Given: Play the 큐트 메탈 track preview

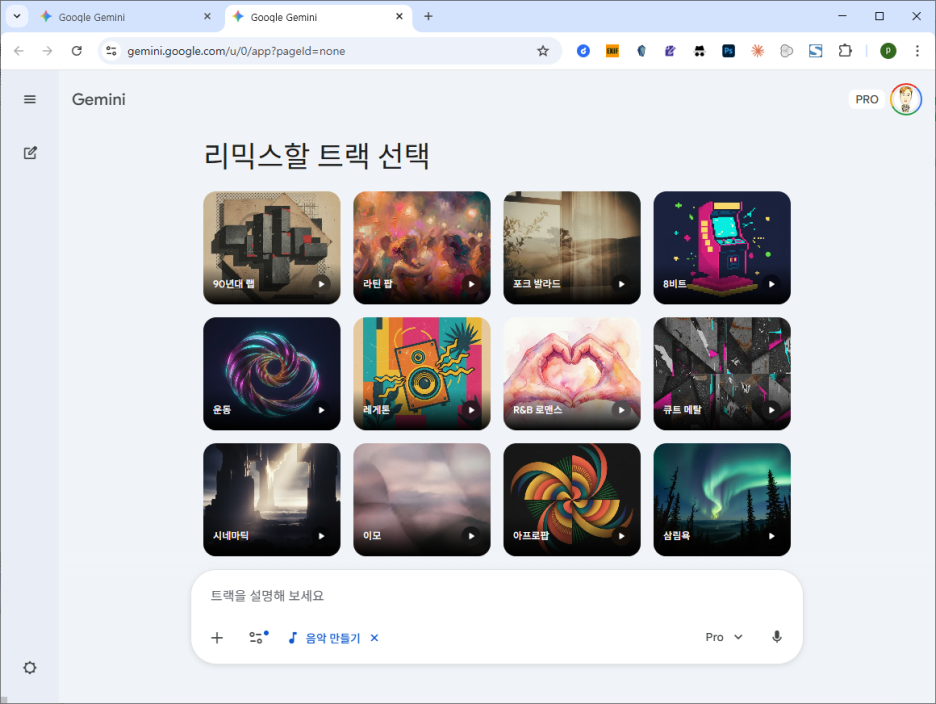Looking at the screenshot, I should [772, 410].
